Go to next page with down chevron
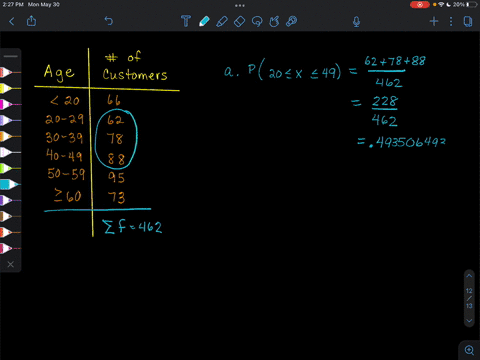The height and width of the screenshot is (360, 480). [x=469, y=321]
